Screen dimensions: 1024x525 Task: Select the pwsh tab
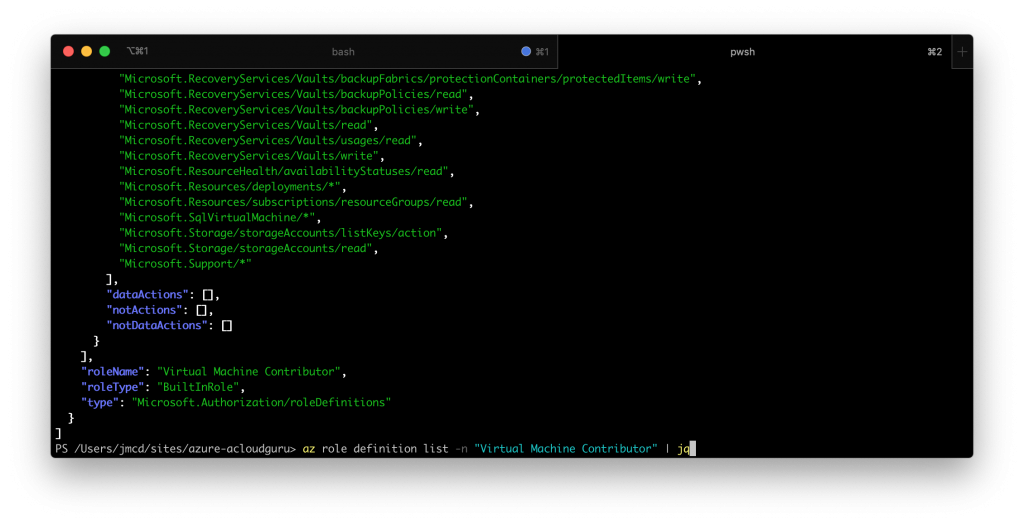pos(742,51)
